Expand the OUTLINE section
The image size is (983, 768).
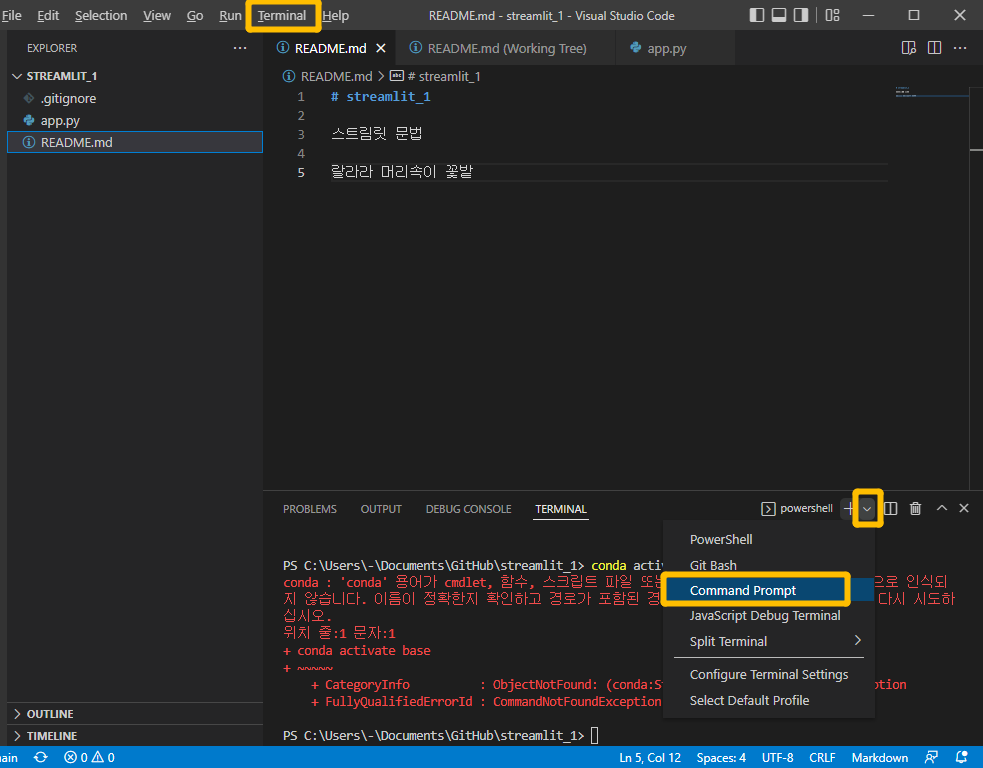[x=135, y=713]
